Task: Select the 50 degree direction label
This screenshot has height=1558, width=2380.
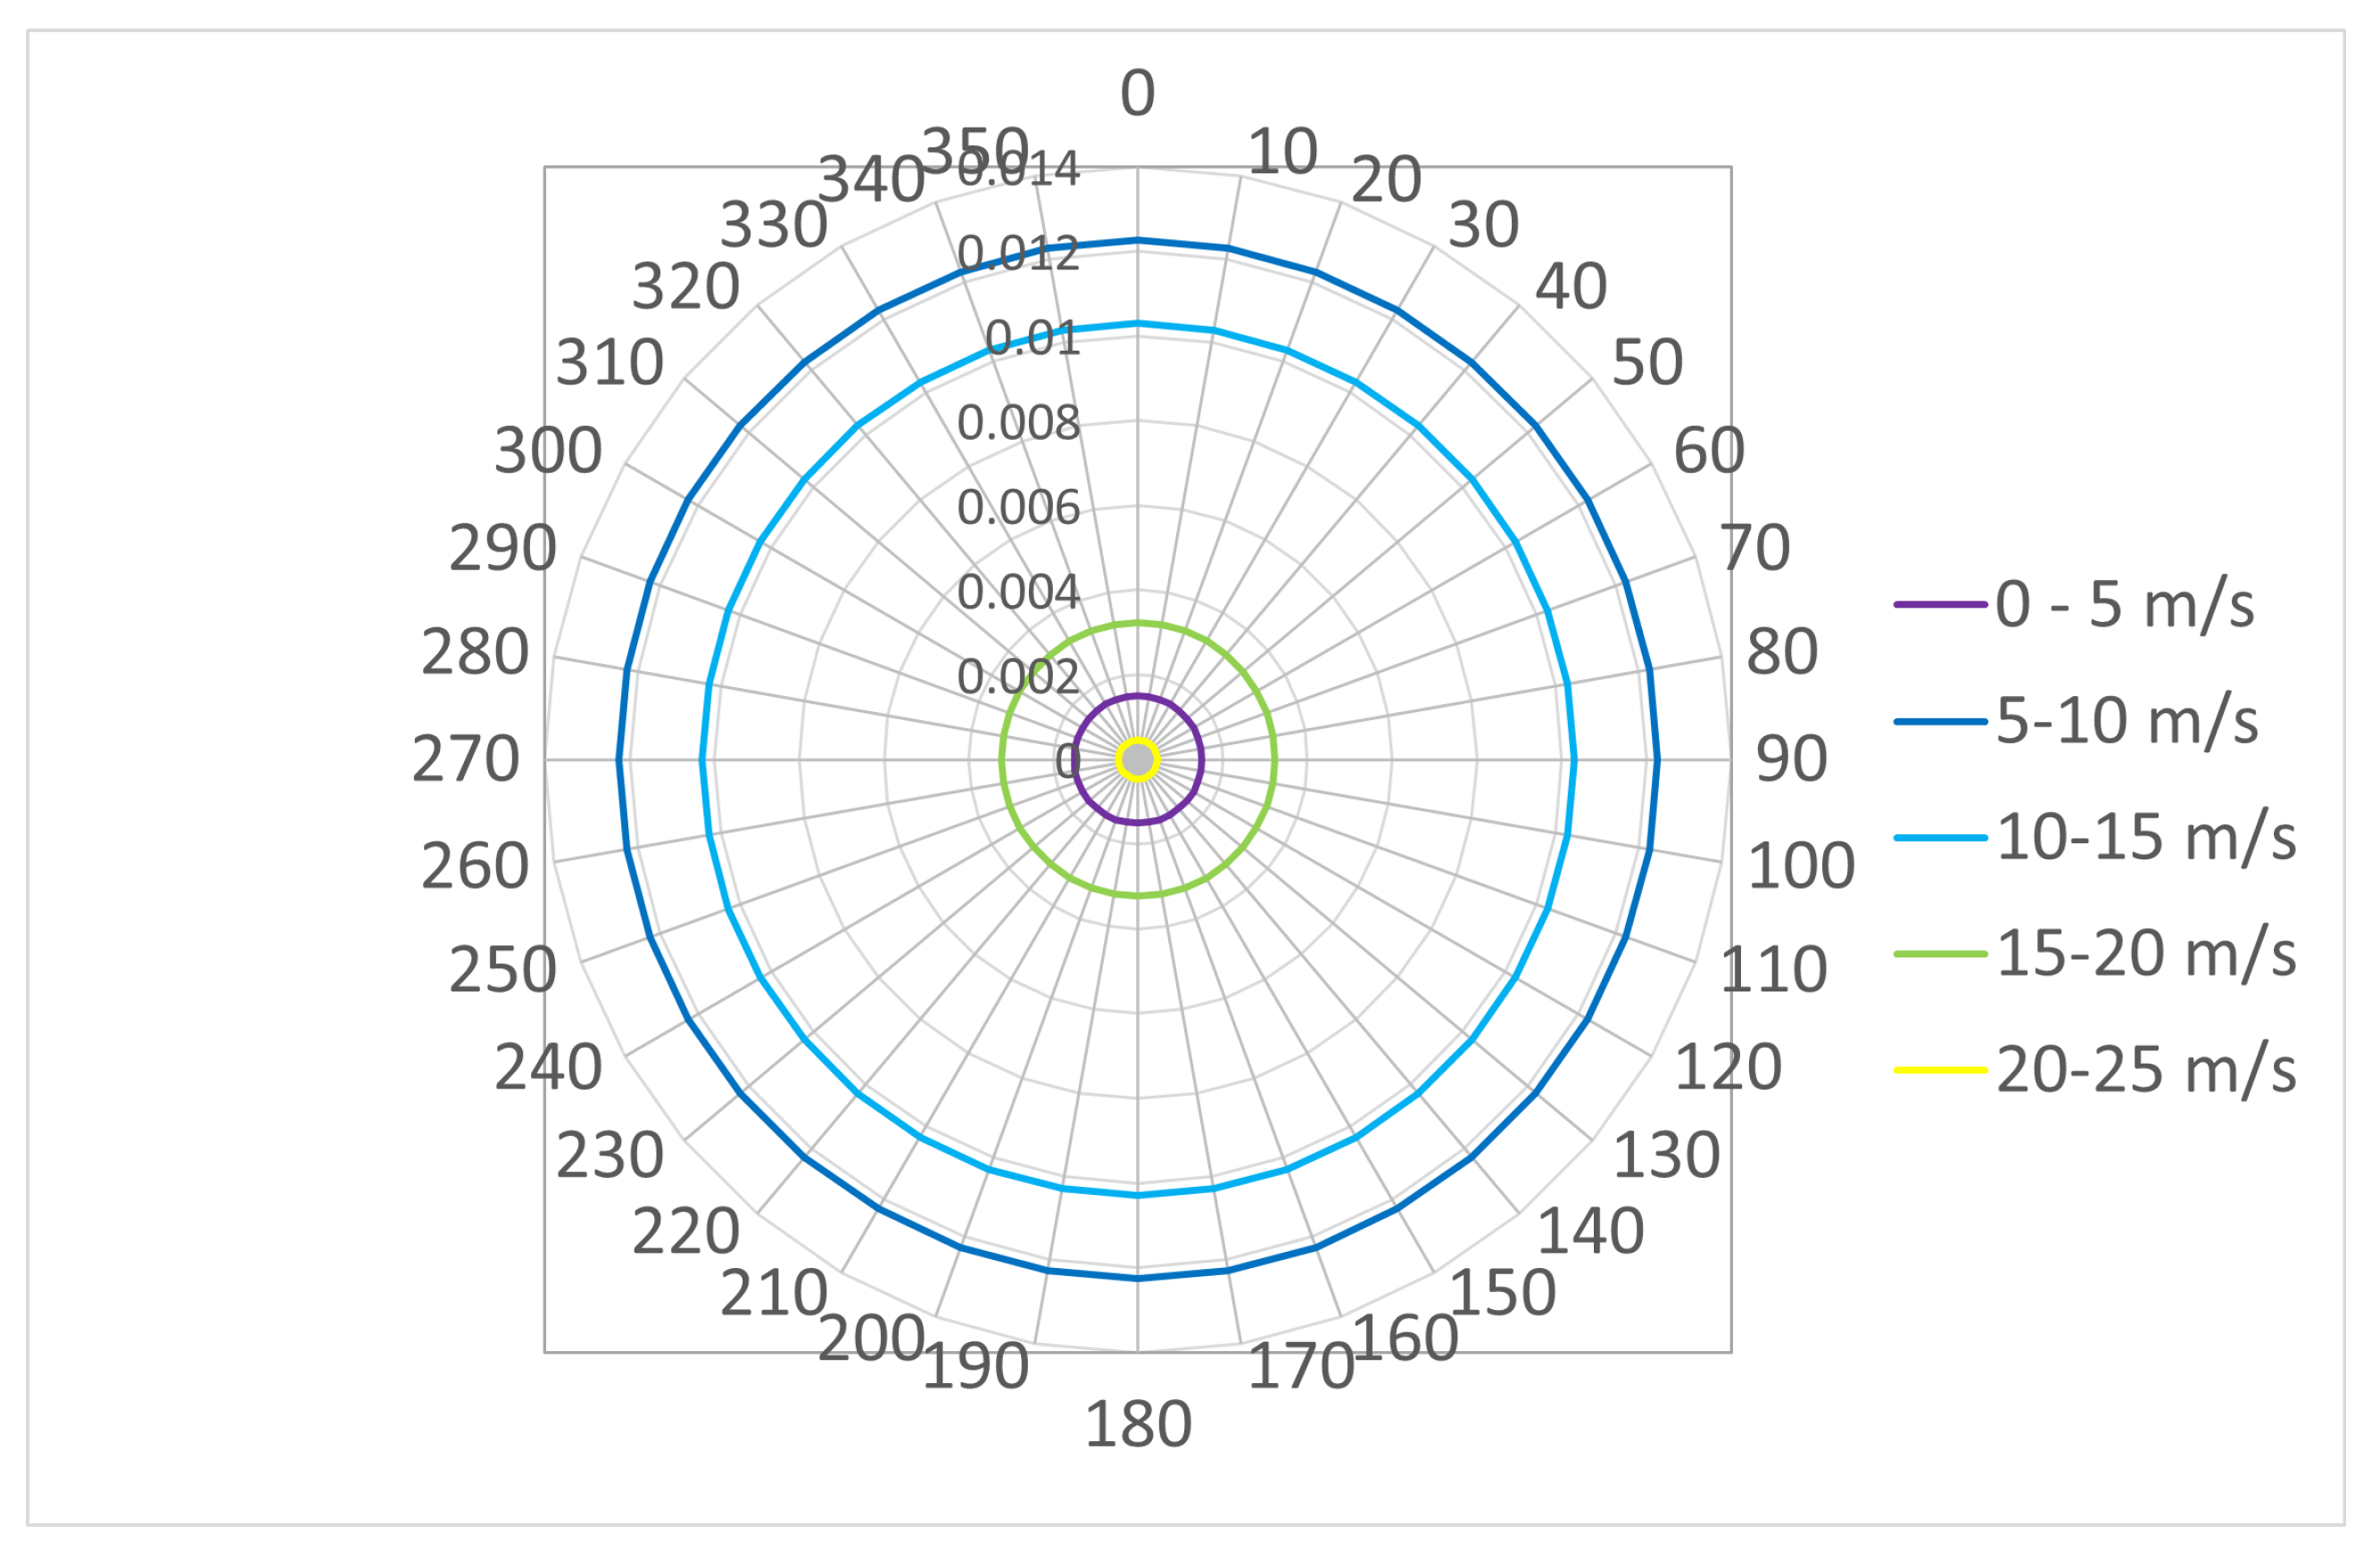Action: (x=1648, y=363)
